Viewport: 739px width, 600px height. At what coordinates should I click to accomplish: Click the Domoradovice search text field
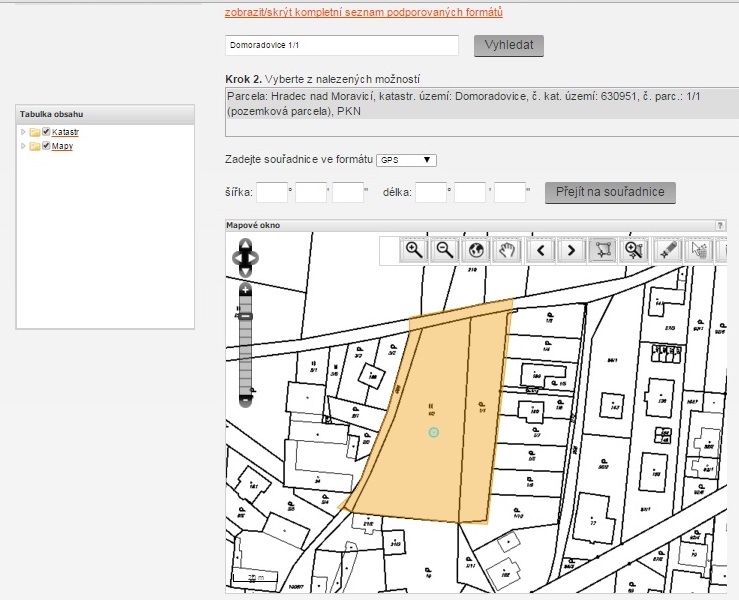pyautogui.click(x=341, y=45)
